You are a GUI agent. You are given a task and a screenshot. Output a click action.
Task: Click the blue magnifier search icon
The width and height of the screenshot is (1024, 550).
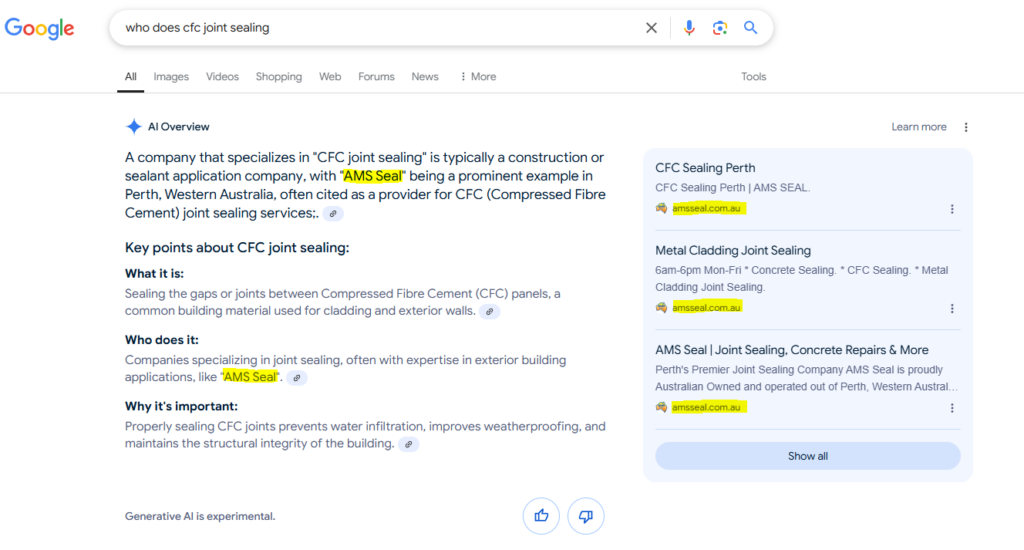tap(750, 27)
